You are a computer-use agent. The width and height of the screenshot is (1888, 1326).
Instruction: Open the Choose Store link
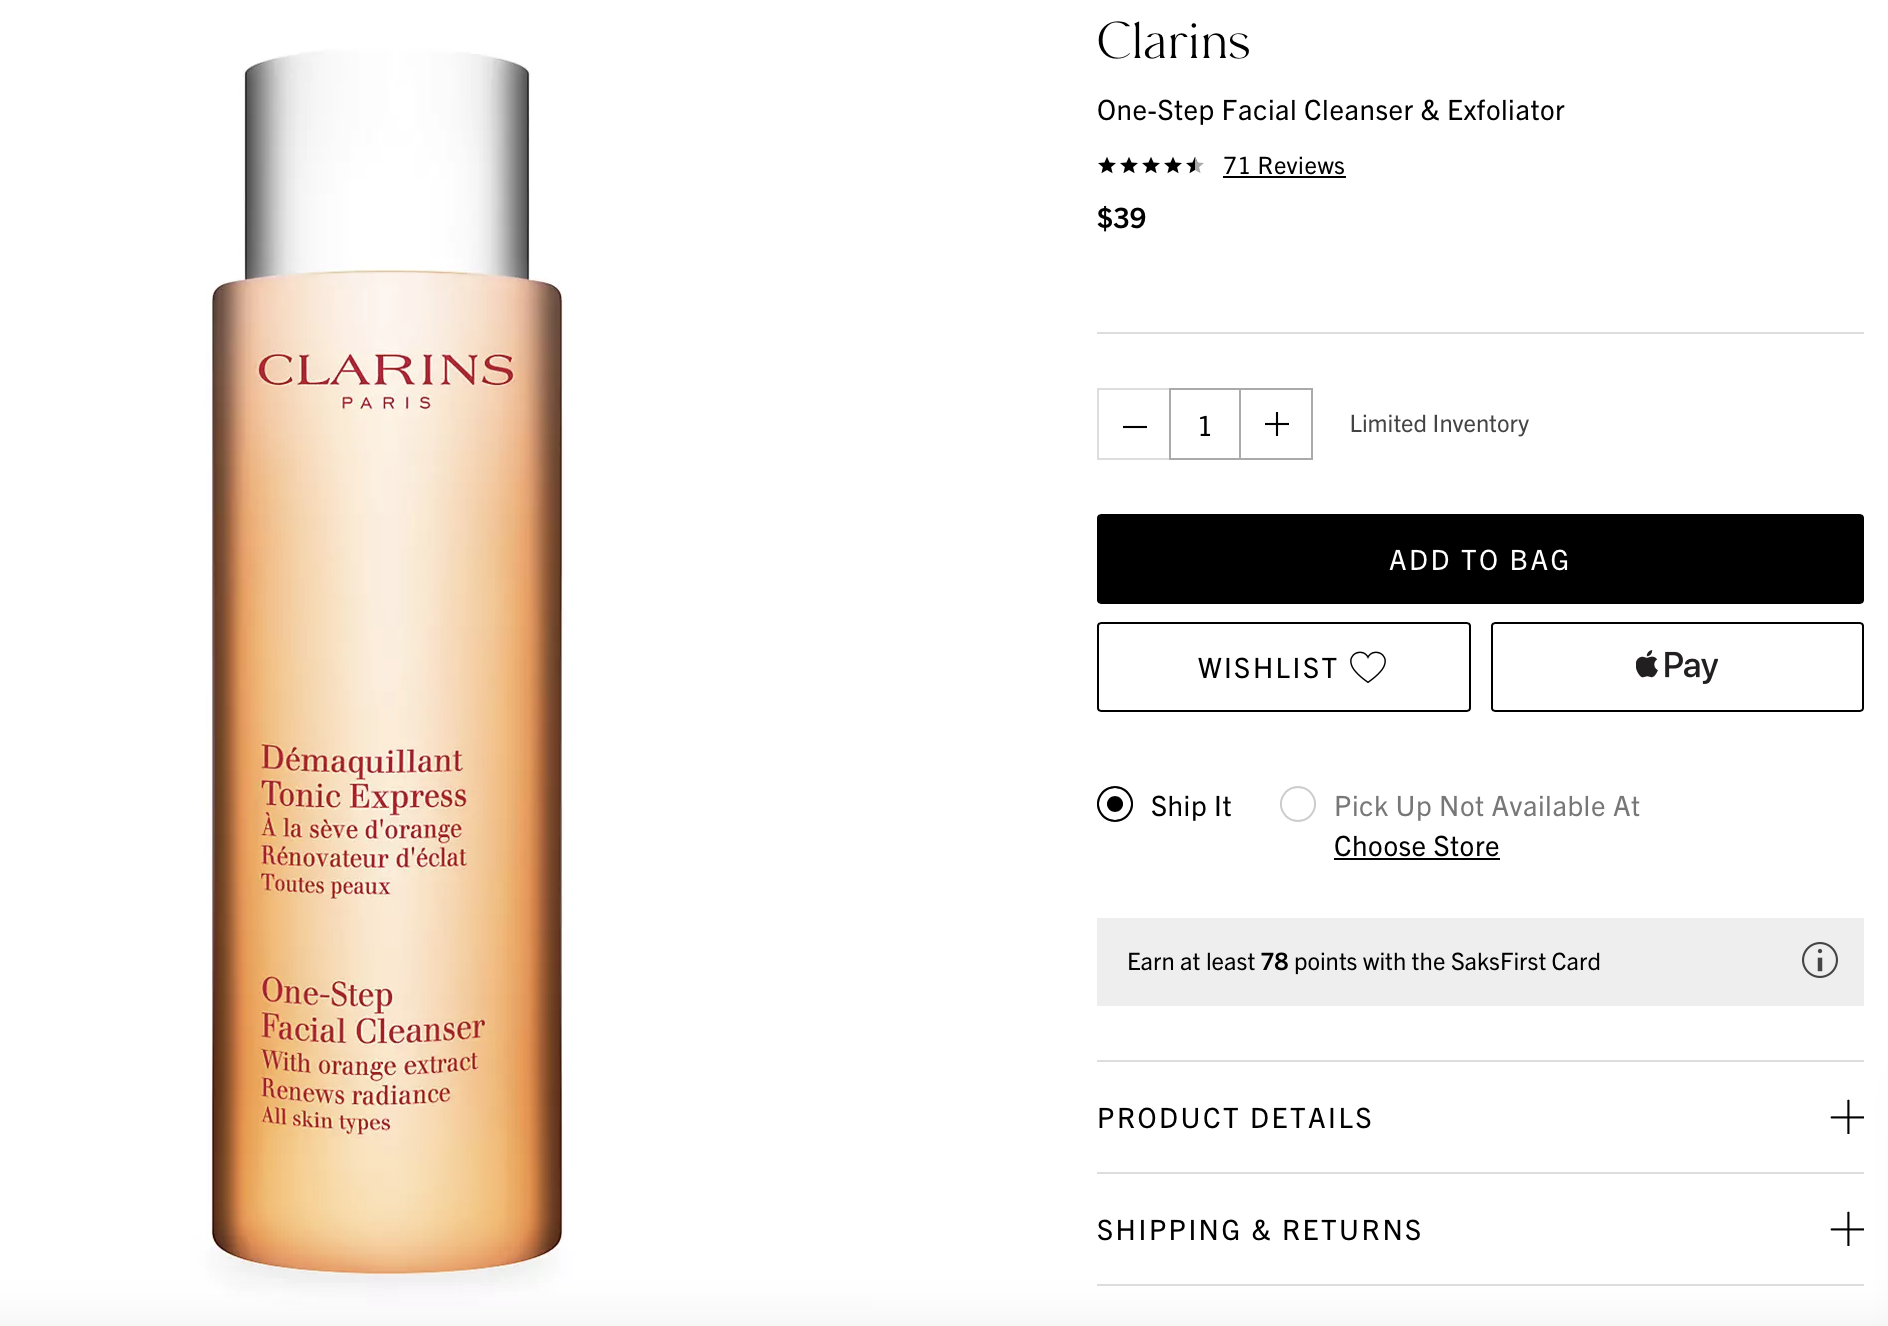point(1417,847)
